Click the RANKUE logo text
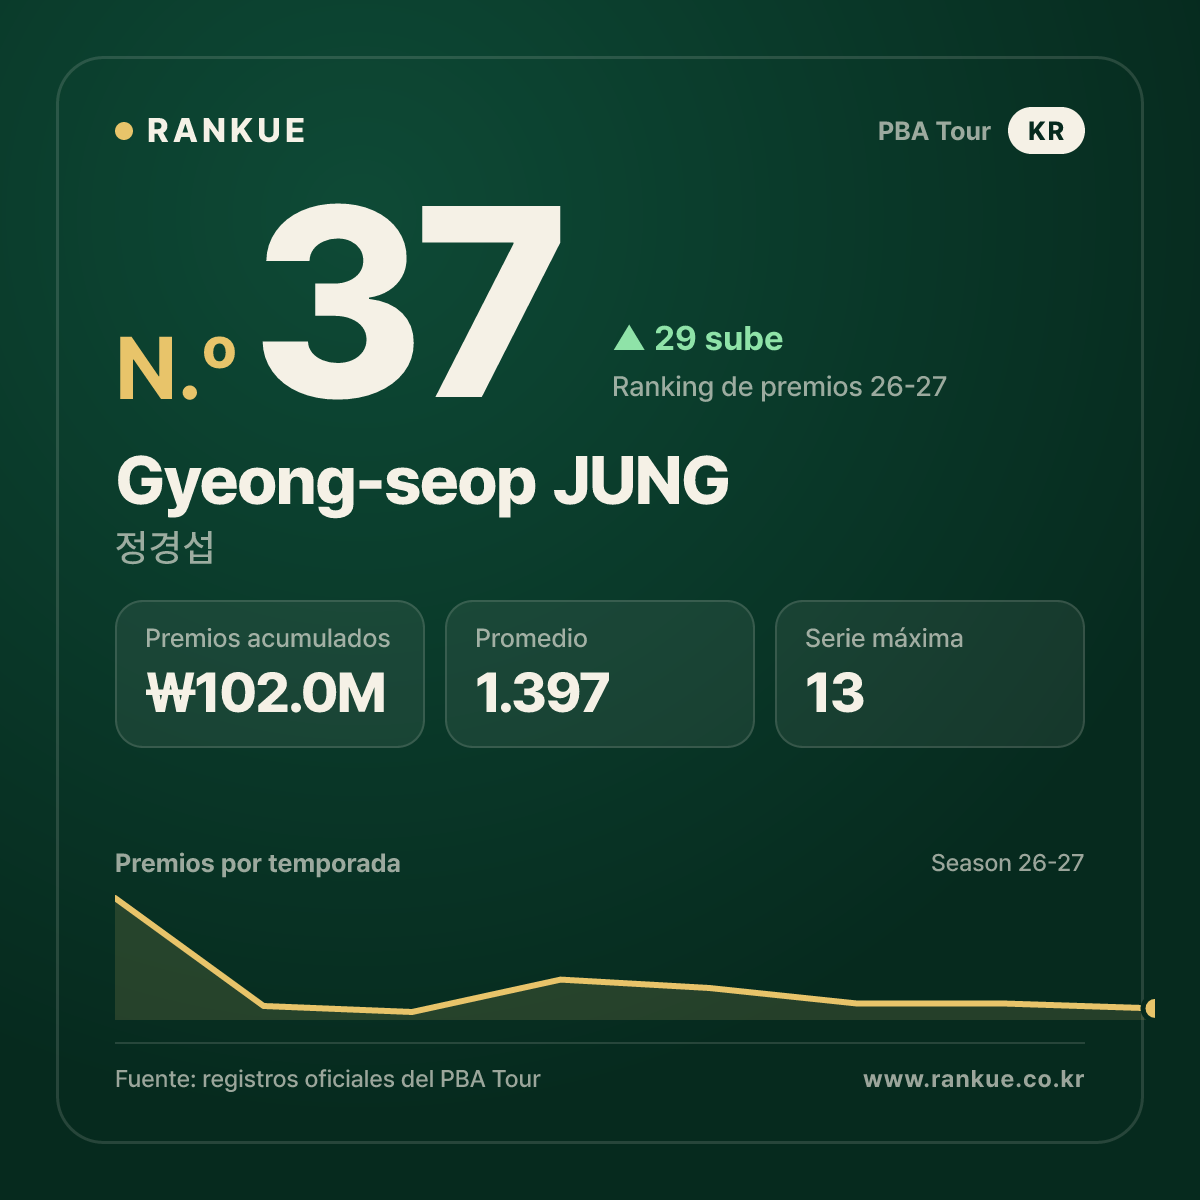Viewport: 1200px width, 1200px height. (x=226, y=131)
